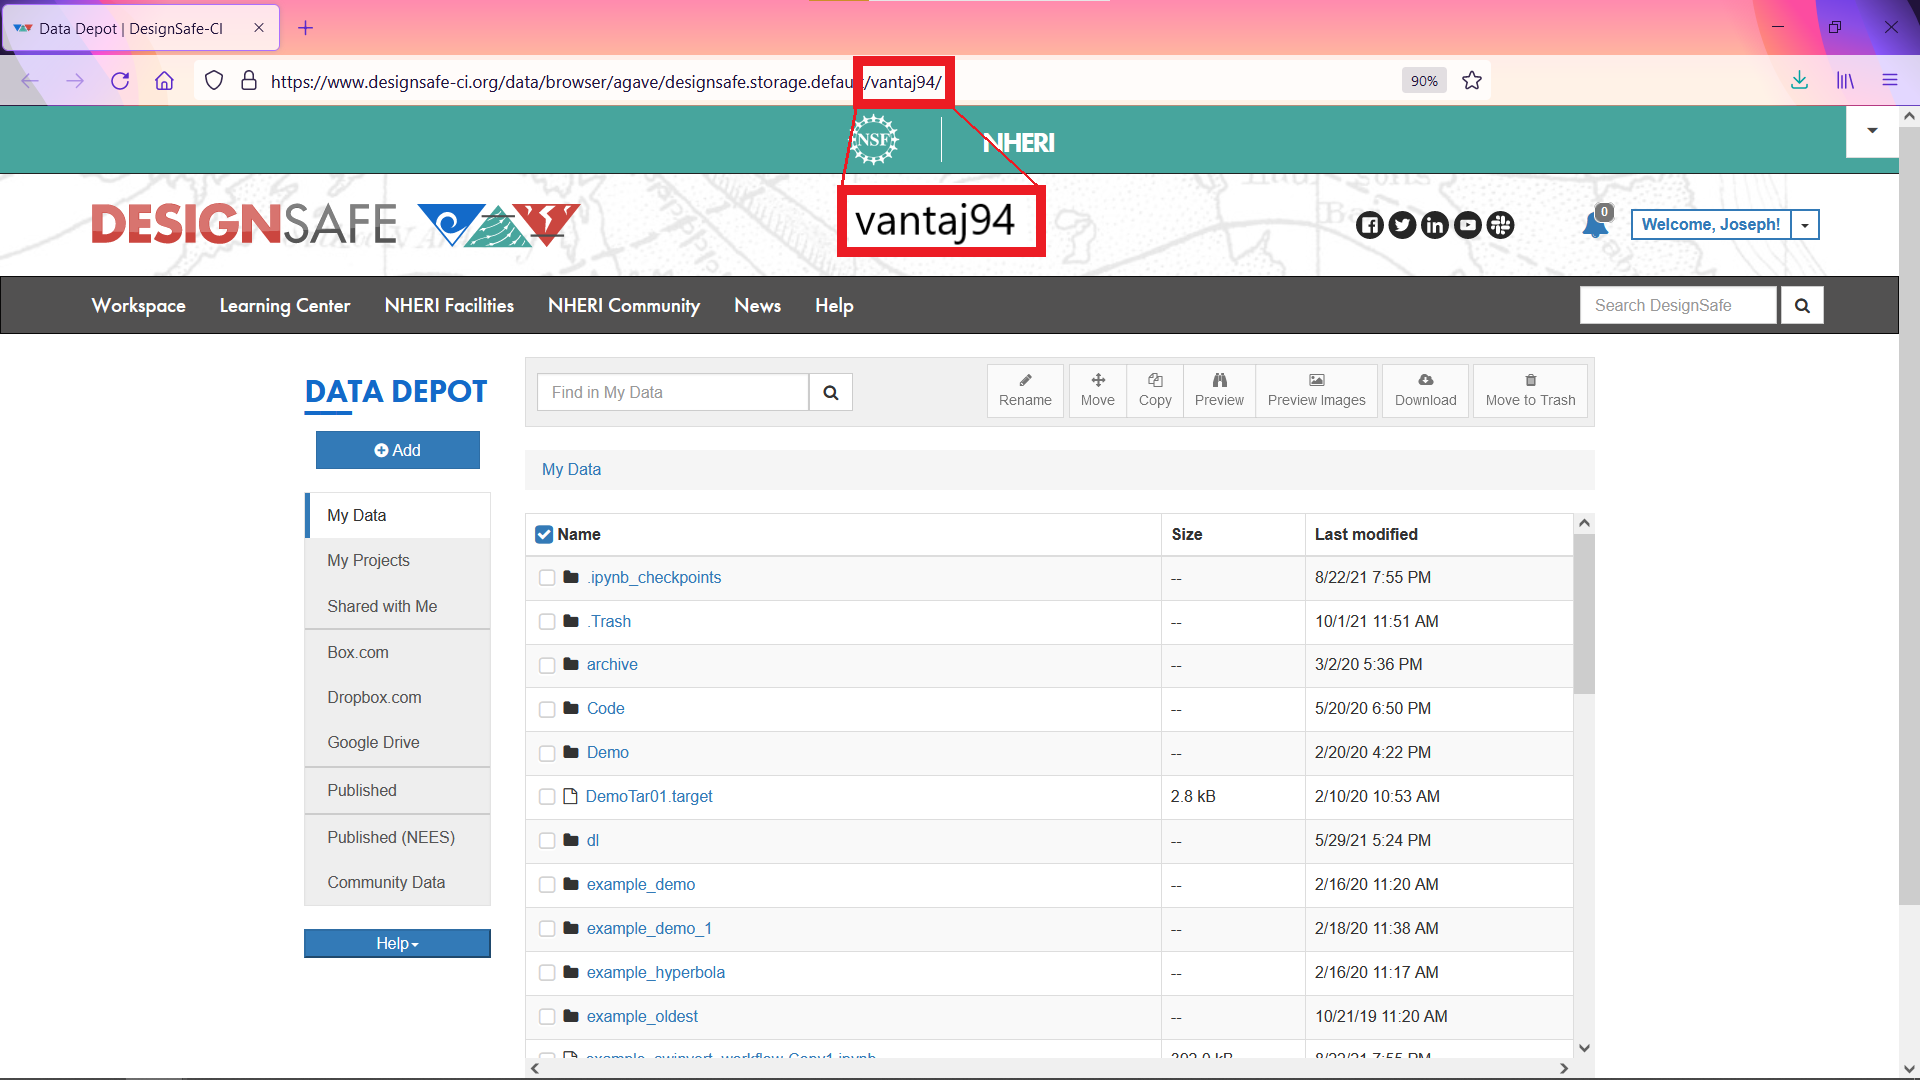Viewport: 1920px width, 1080px height.
Task: Open the Help menu in navbar
Action: click(834, 305)
